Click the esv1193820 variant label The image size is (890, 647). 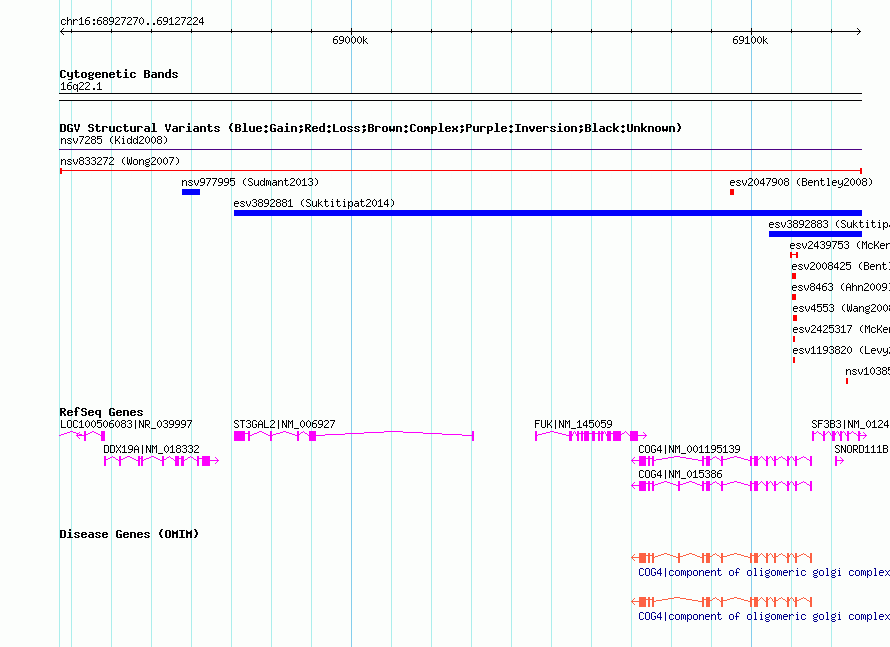pos(841,350)
